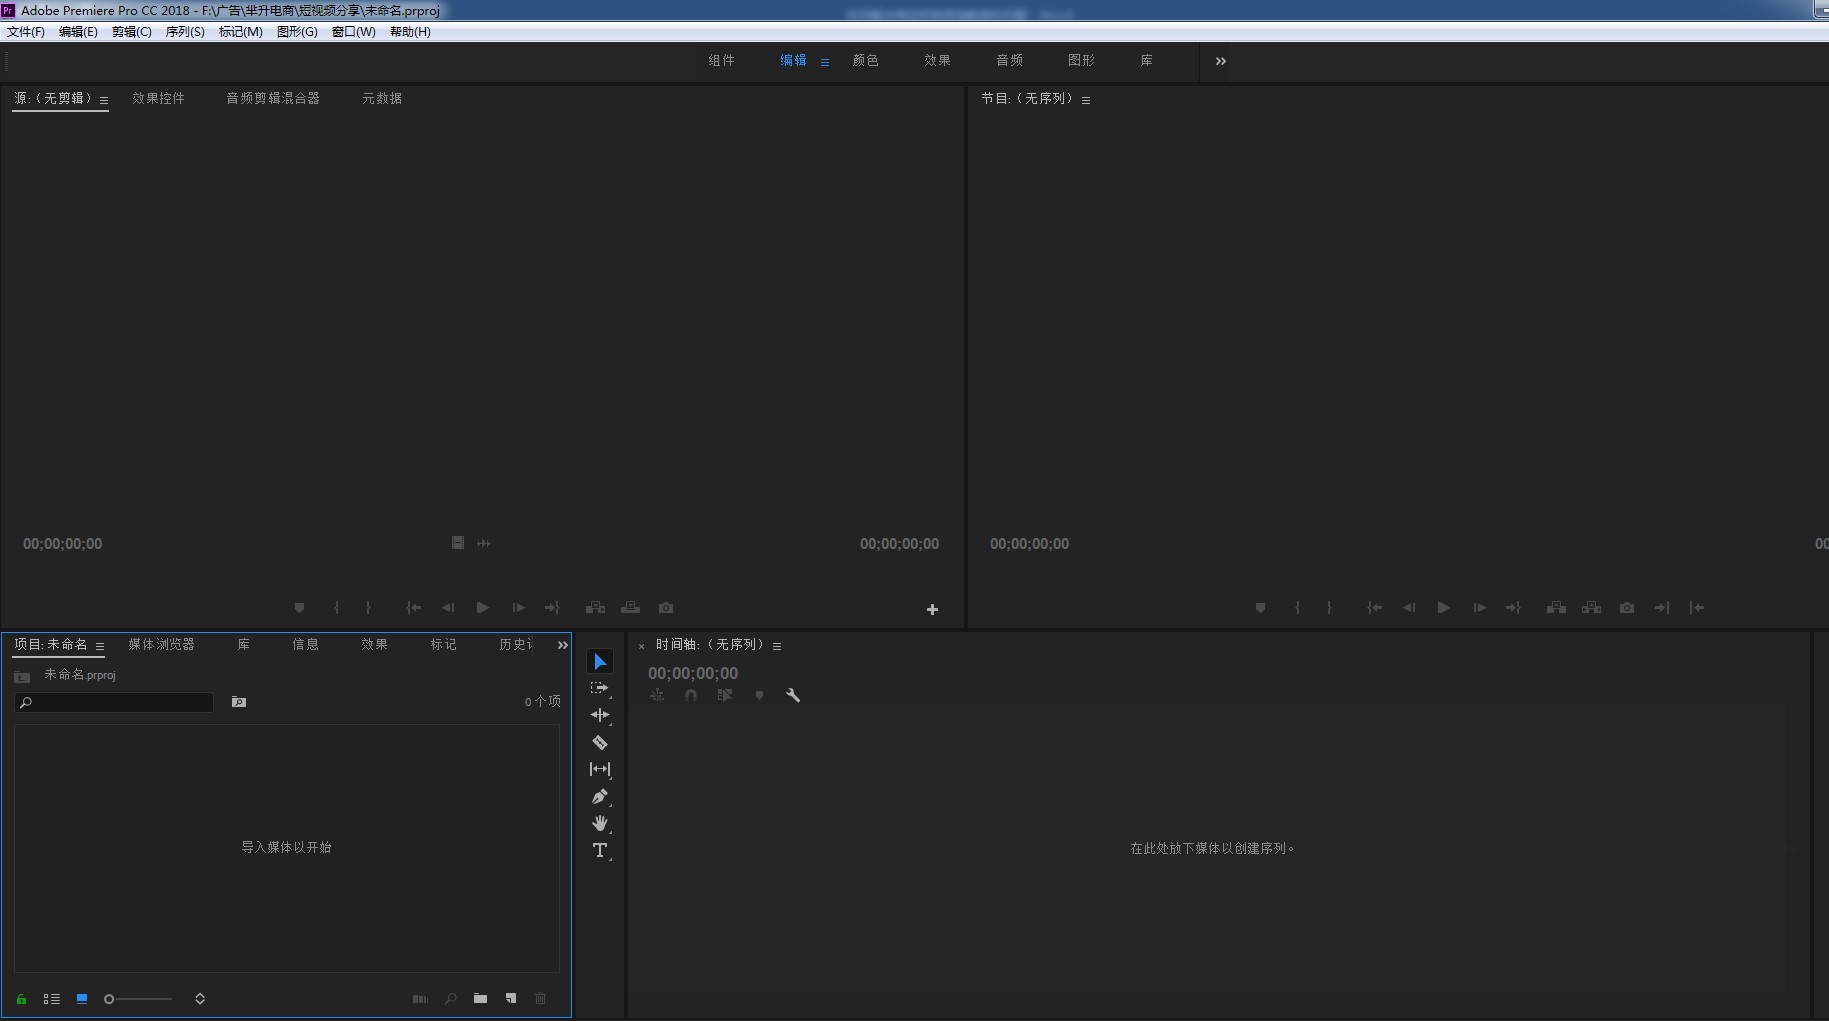Toggle Drag Video Only in Source monitor

pos(458,543)
